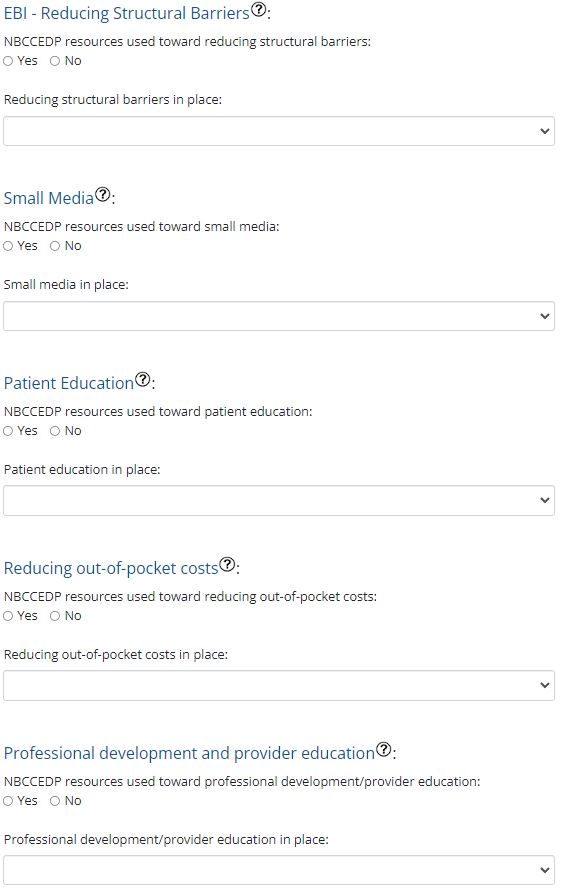Click the help icon next to Small Media
The width and height of the screenshot is (568, 894).
[102, 194]
